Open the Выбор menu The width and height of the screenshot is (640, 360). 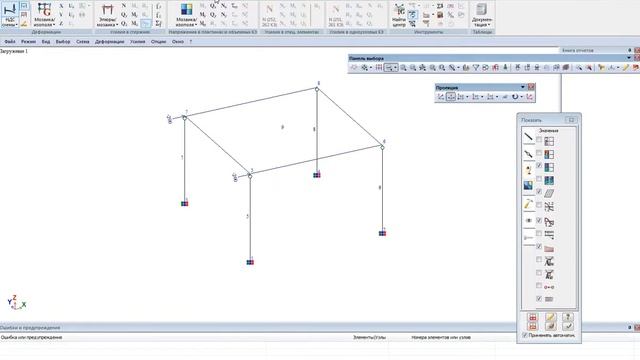(63, 42)
